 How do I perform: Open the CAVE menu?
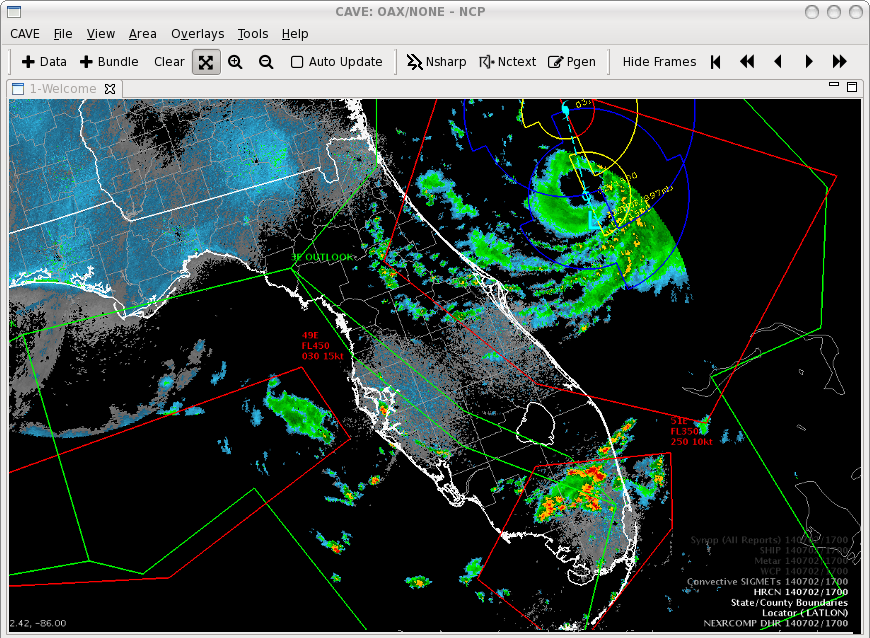[x=25, y=34]
